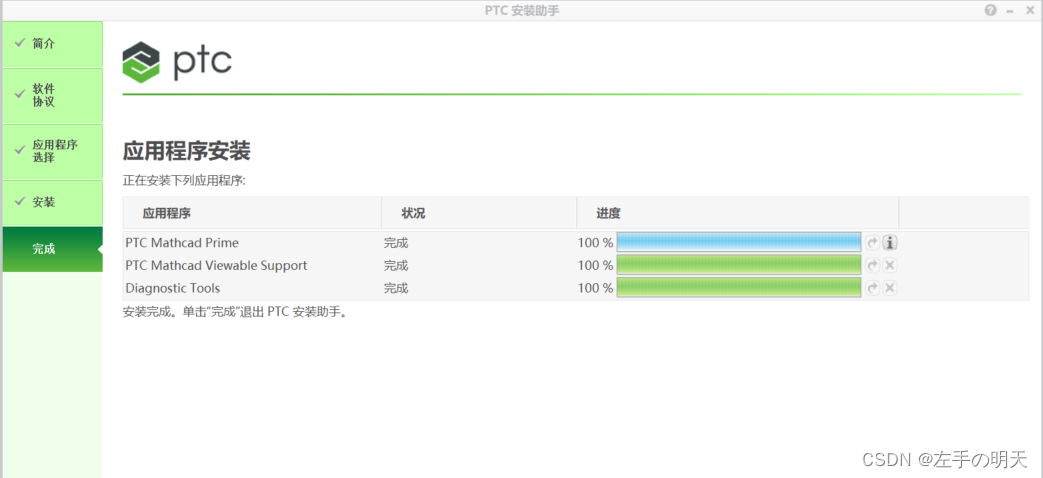The image size is (1043, 478).
Task: Click the 100 % value for PTC Mathcad Prime
Action: click(595, 243)
